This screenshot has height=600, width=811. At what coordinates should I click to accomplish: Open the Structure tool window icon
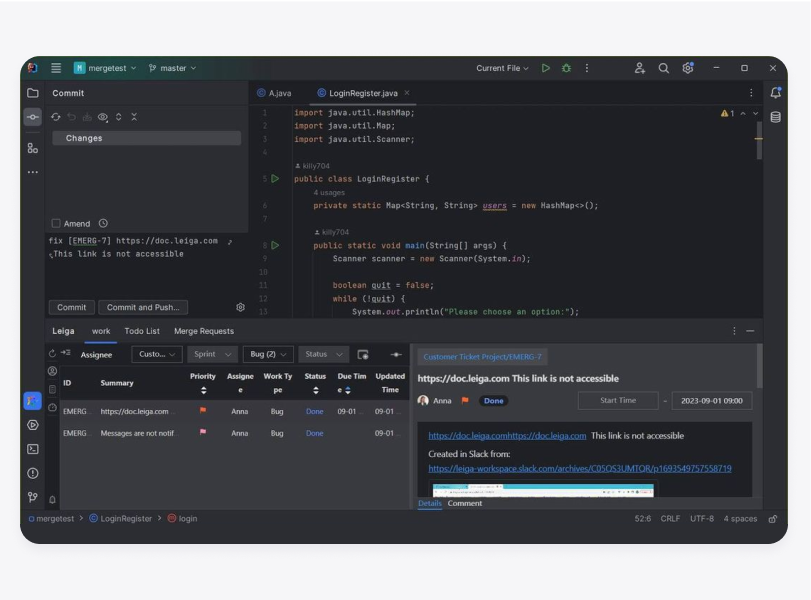[x=33, y=148]
